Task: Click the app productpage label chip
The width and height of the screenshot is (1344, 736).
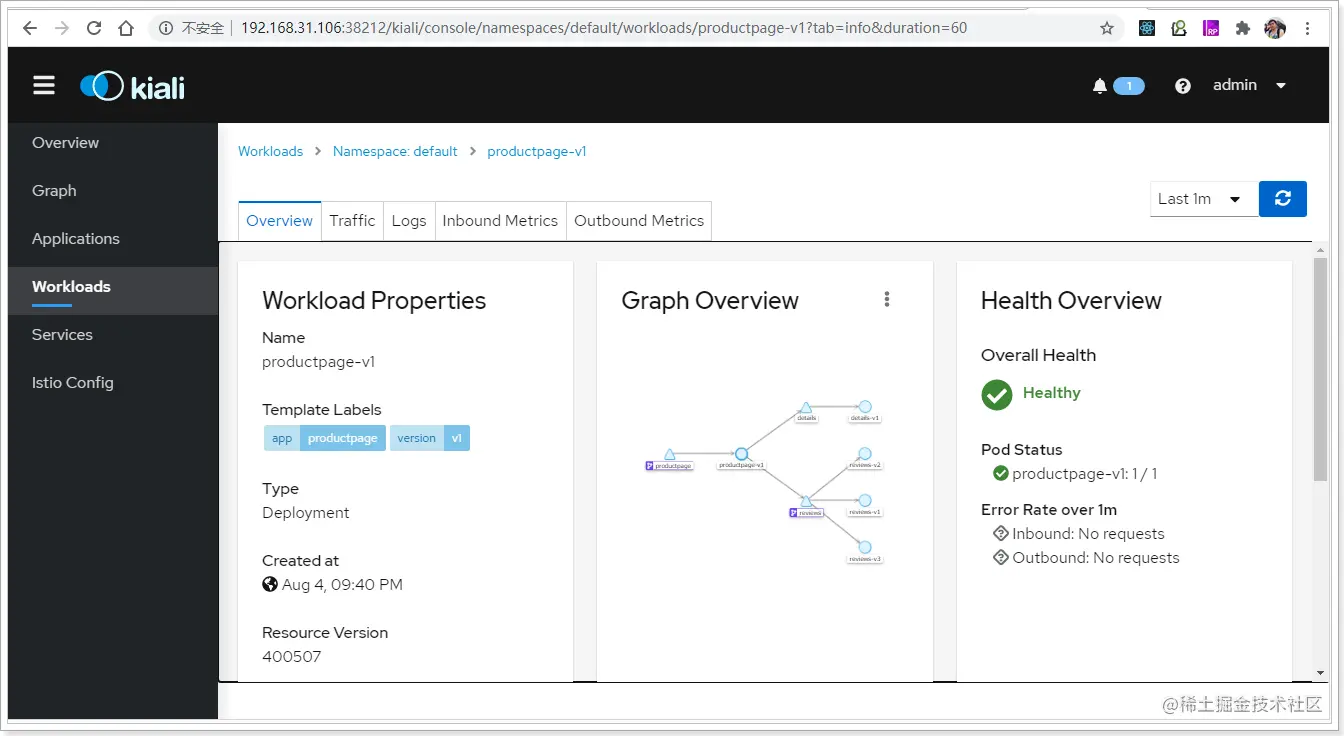Action: click(325, 438)
